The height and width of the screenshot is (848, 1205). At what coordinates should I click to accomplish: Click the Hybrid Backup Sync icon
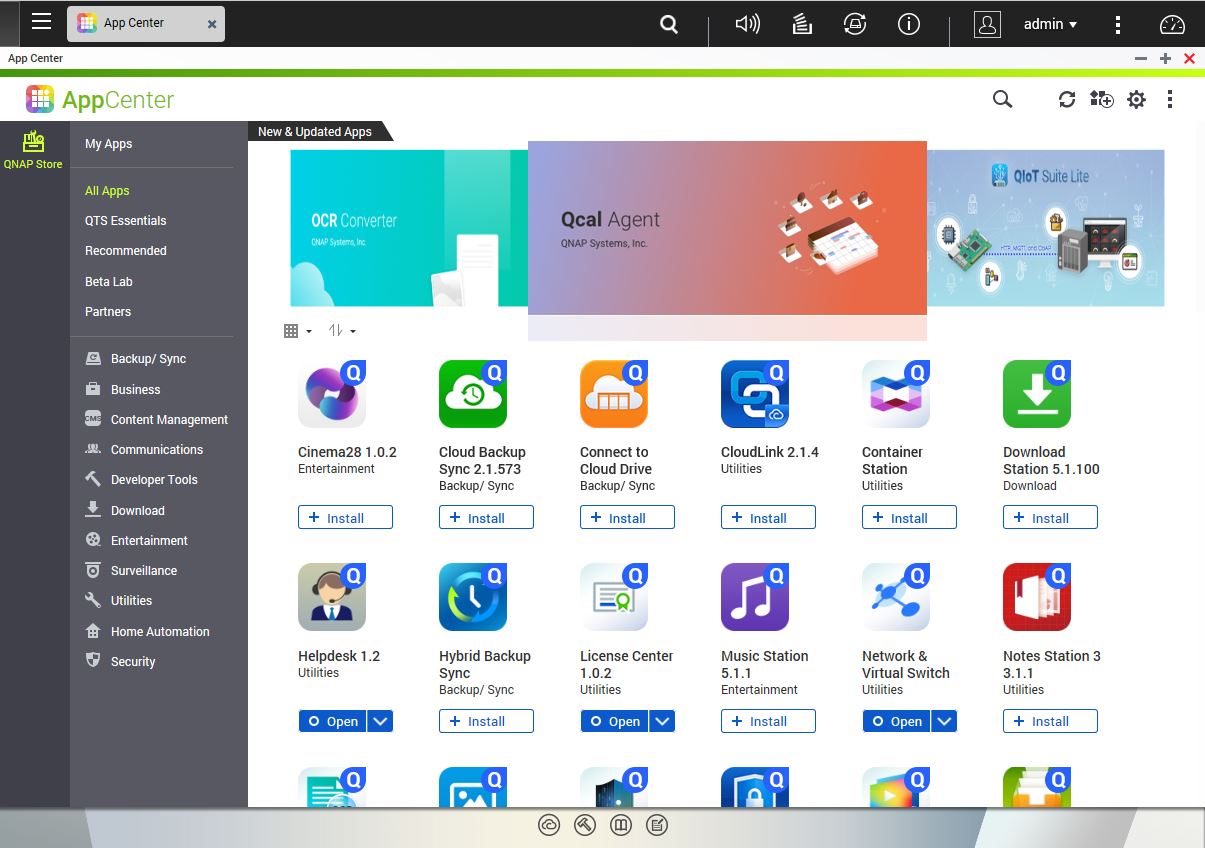pos(473,597)
